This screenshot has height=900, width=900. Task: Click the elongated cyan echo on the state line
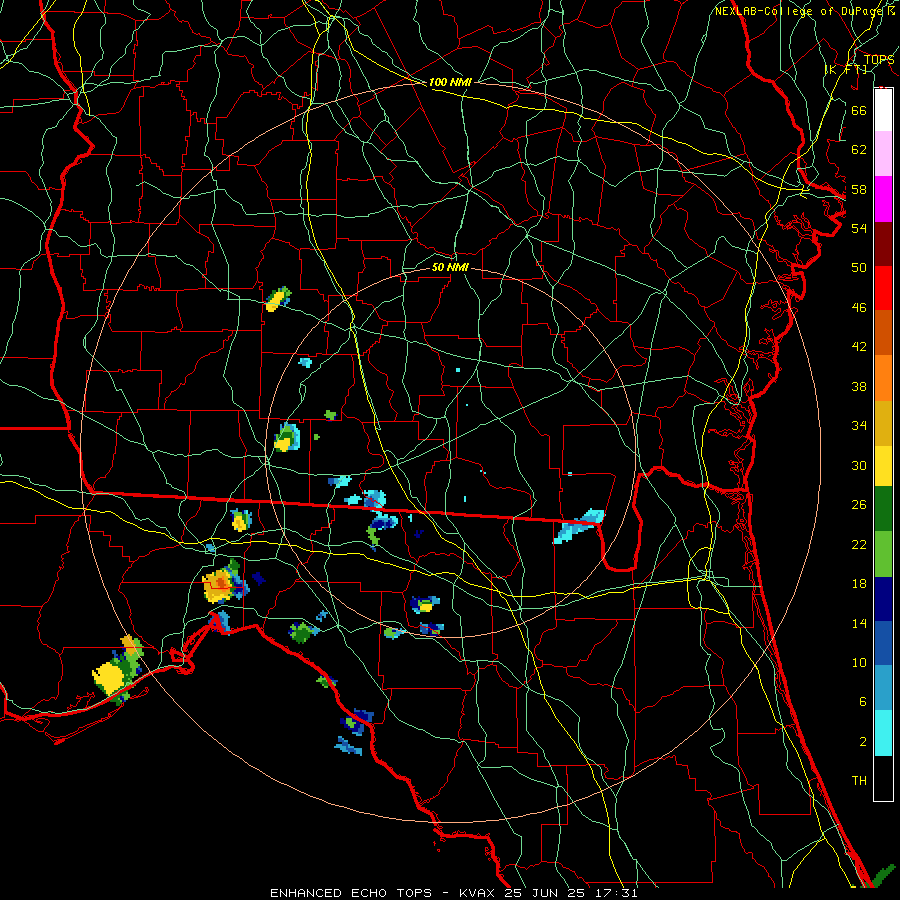tap(579, 526)
